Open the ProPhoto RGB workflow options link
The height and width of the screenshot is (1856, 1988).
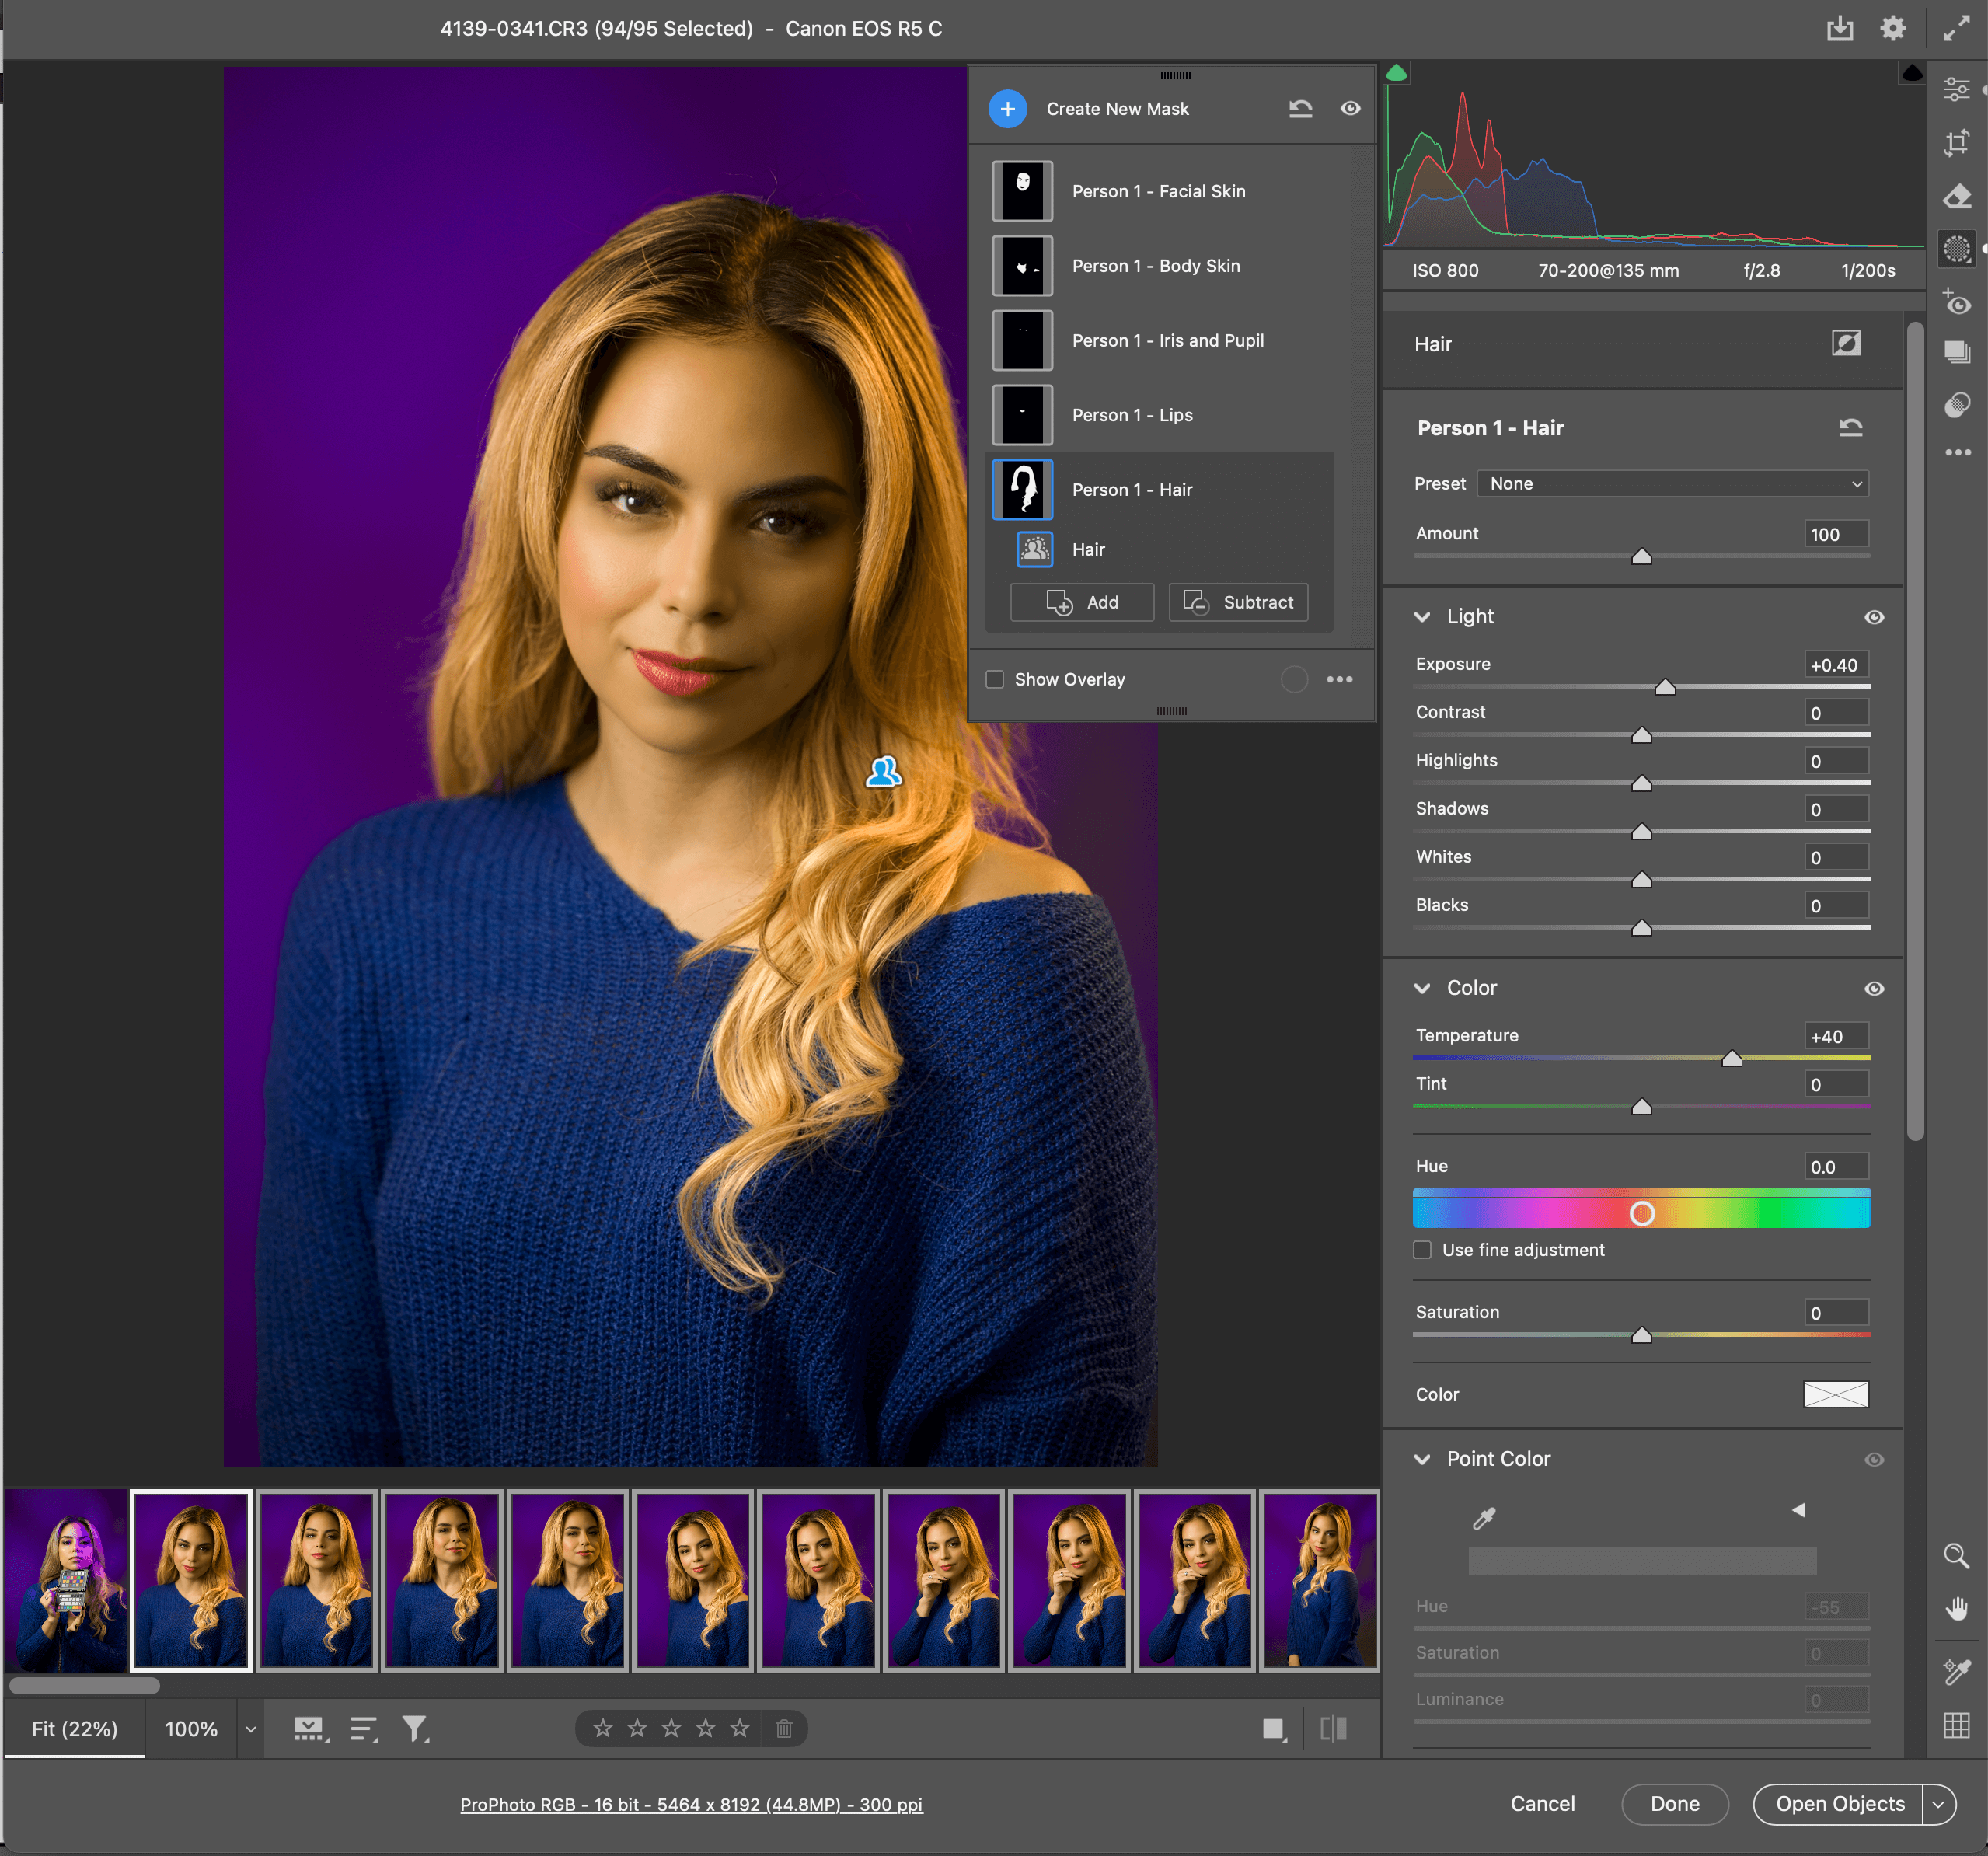click(x=691, y=1804)
